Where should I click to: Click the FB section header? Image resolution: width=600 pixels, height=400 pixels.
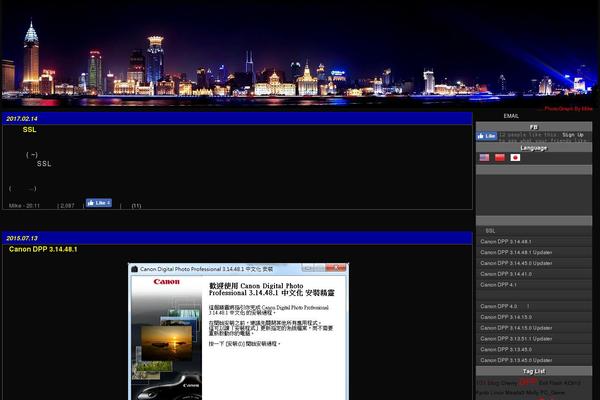click(533, 127)
